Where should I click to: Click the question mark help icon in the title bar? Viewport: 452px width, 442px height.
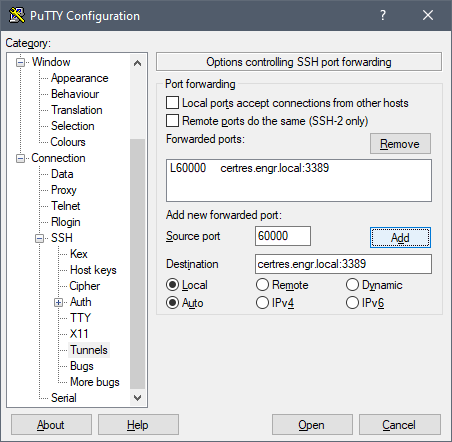(383, 15)
